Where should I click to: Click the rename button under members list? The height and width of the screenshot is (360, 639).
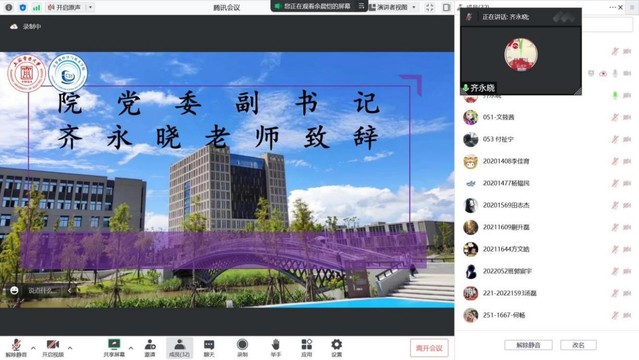(x=578, y=345)
